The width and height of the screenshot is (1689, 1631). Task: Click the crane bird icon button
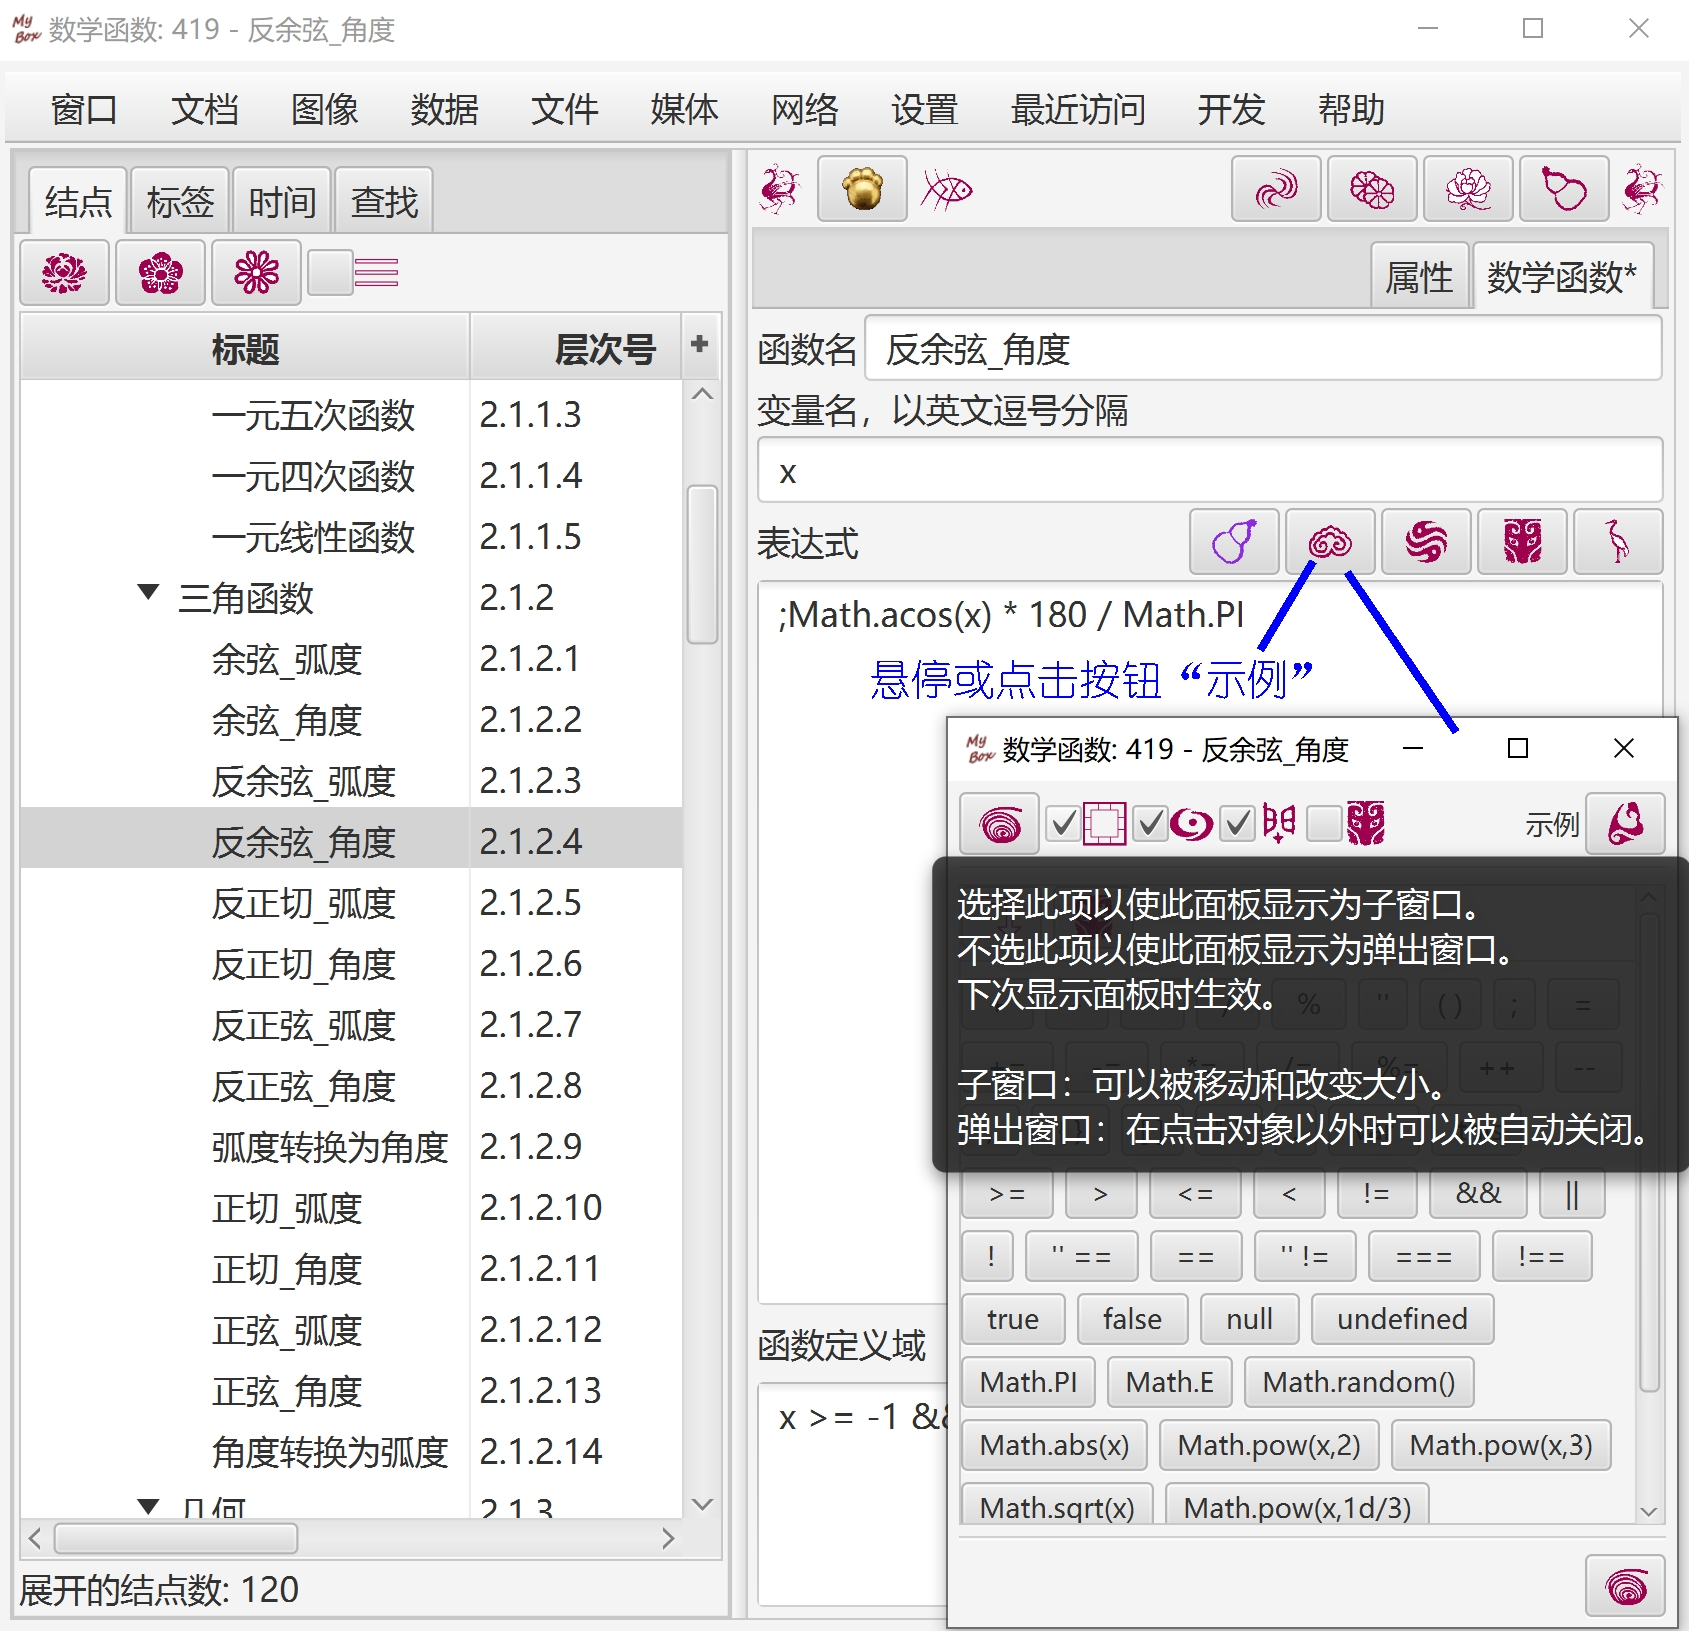tap(1617, 542)
